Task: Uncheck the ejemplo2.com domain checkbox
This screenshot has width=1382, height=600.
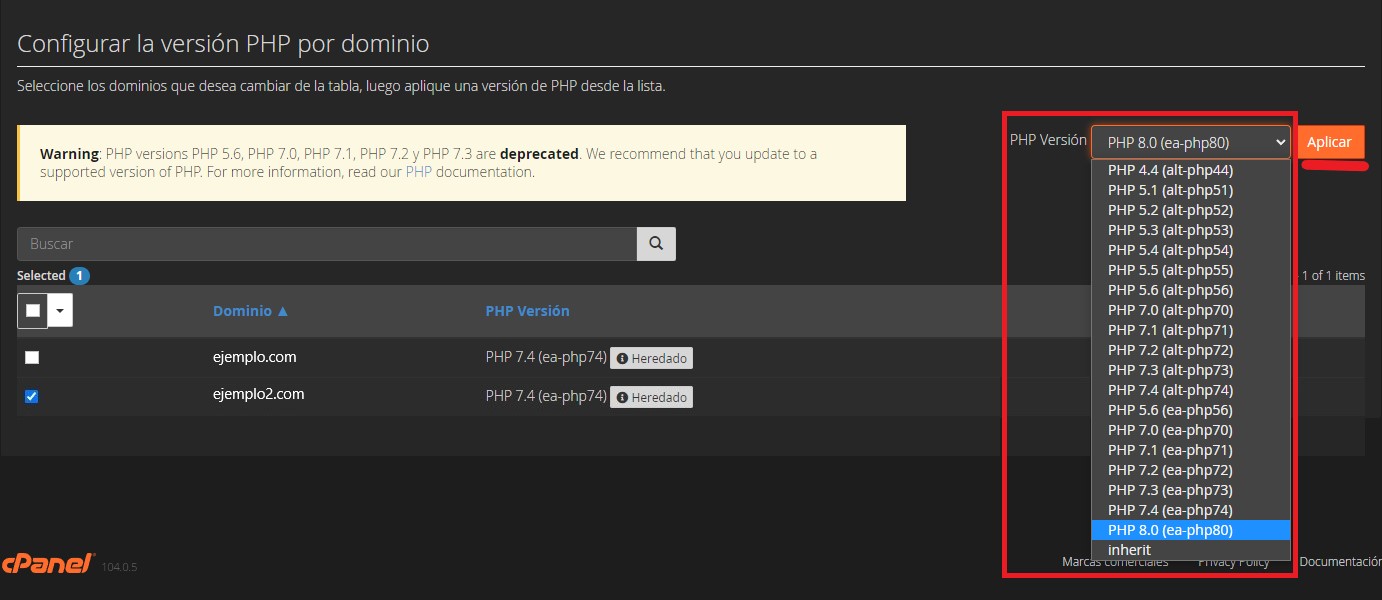Action: click(32, 397)
